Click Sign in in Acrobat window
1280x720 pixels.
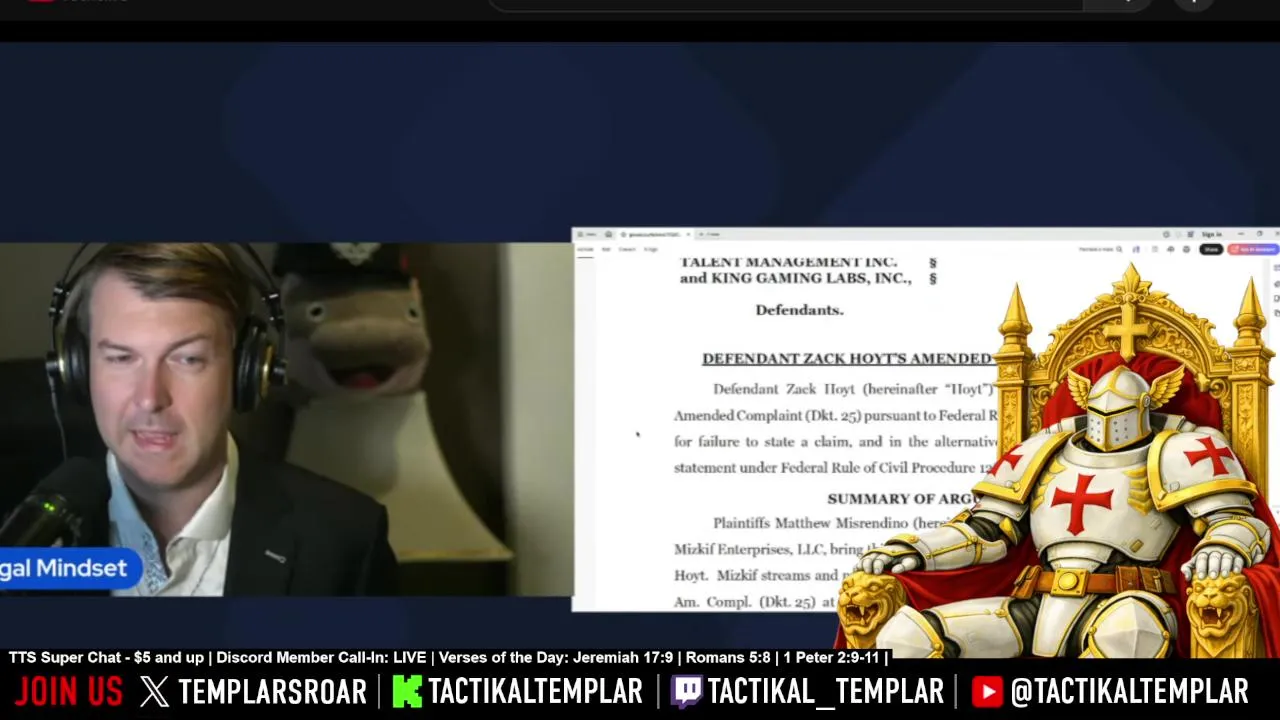(x=1212, y=234)
